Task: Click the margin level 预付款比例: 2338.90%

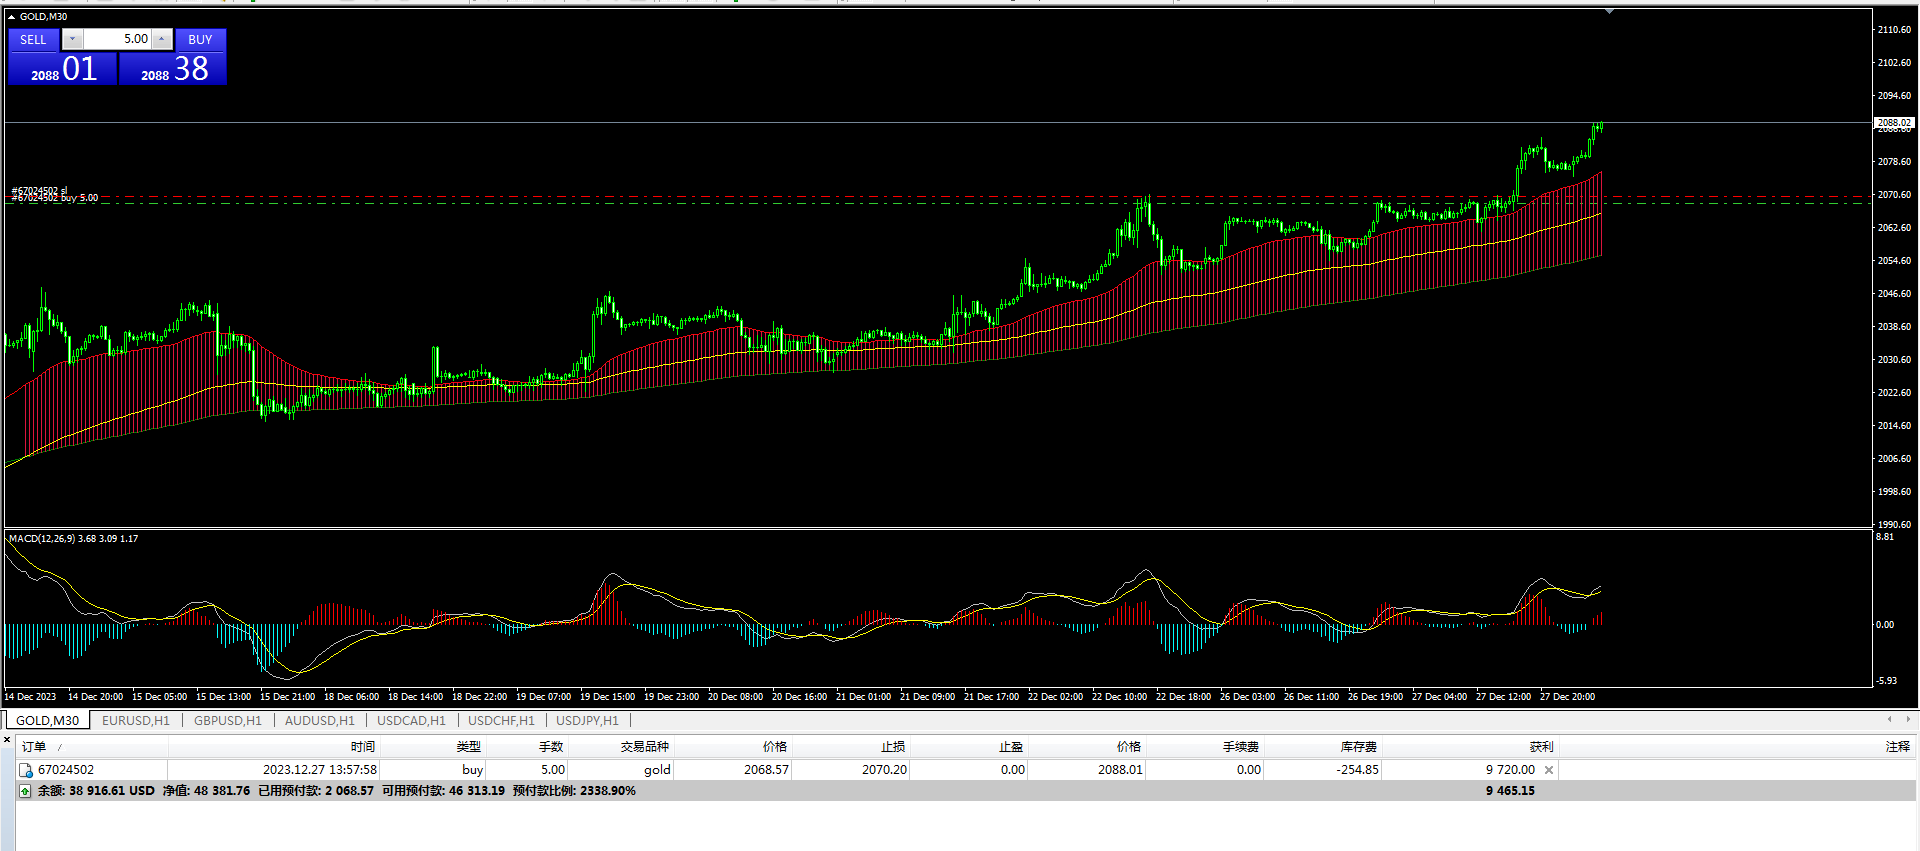Action: click(574, 791)
